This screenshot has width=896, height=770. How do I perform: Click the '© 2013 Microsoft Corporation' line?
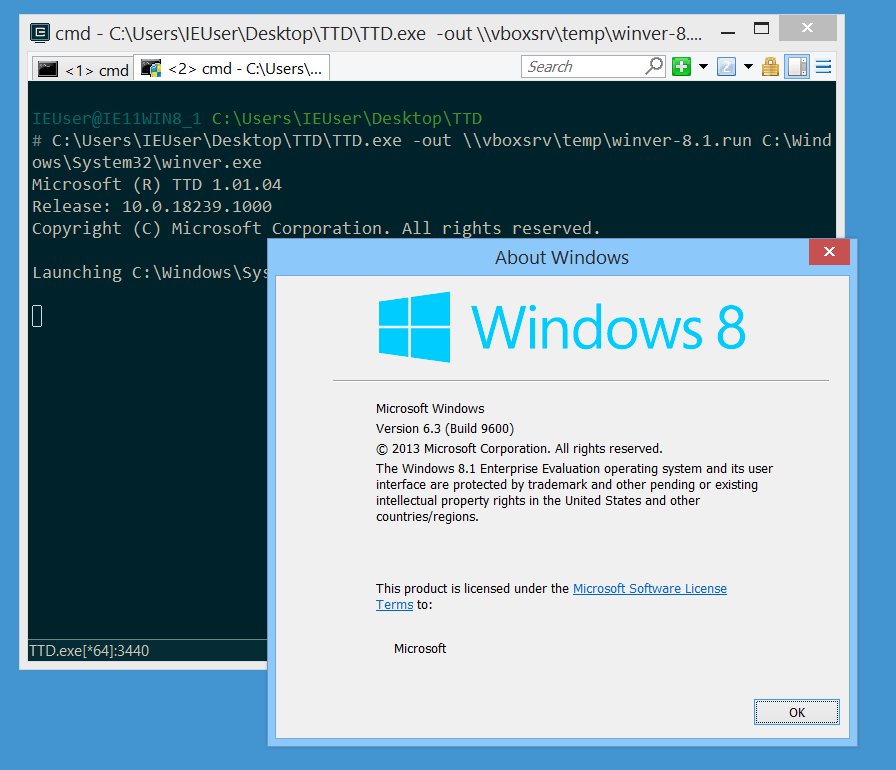click(519, 449)
